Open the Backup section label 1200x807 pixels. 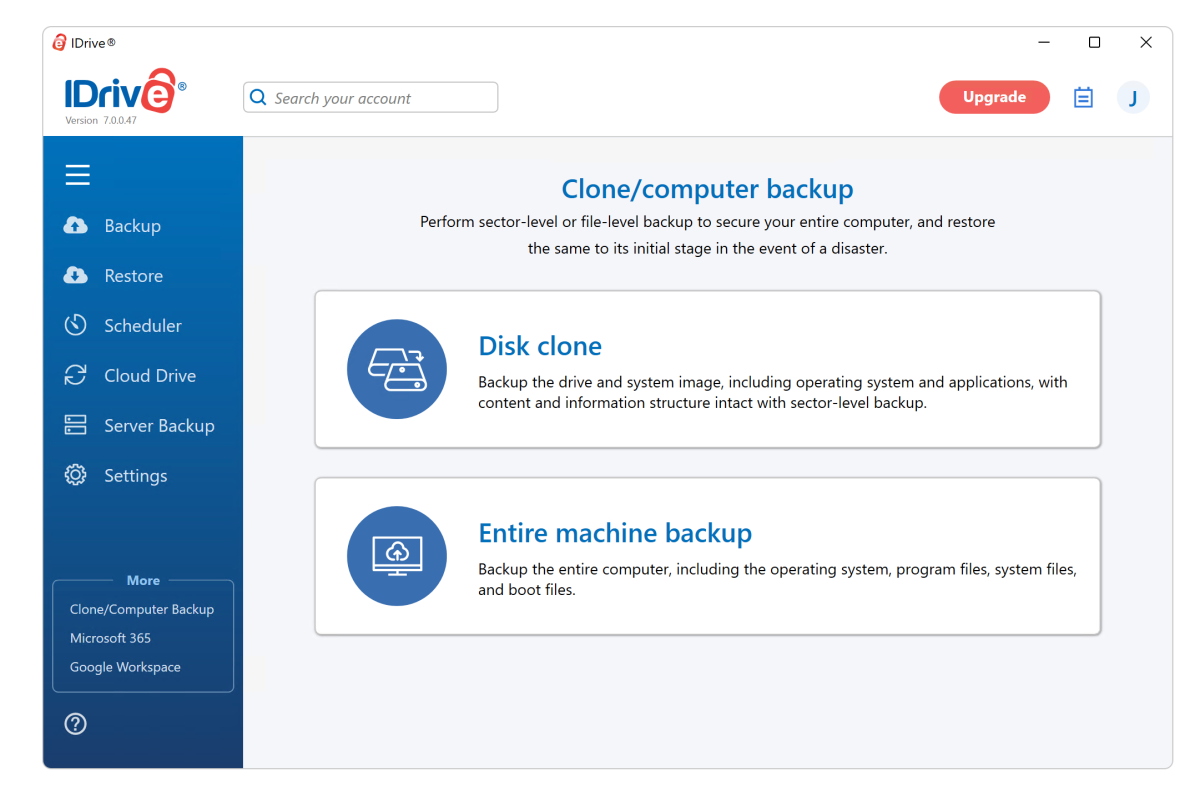pyautogui.click(x=132, y=226)
